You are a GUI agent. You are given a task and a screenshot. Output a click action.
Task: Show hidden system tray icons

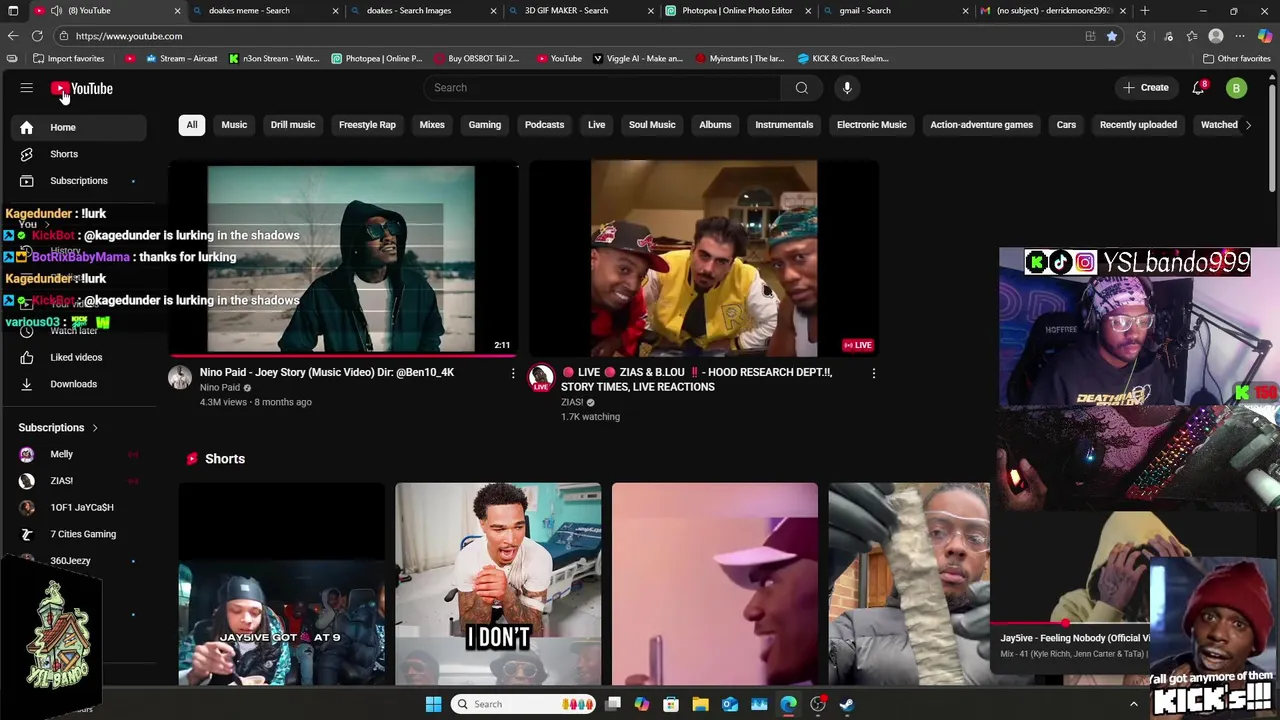click(1133, 704)
